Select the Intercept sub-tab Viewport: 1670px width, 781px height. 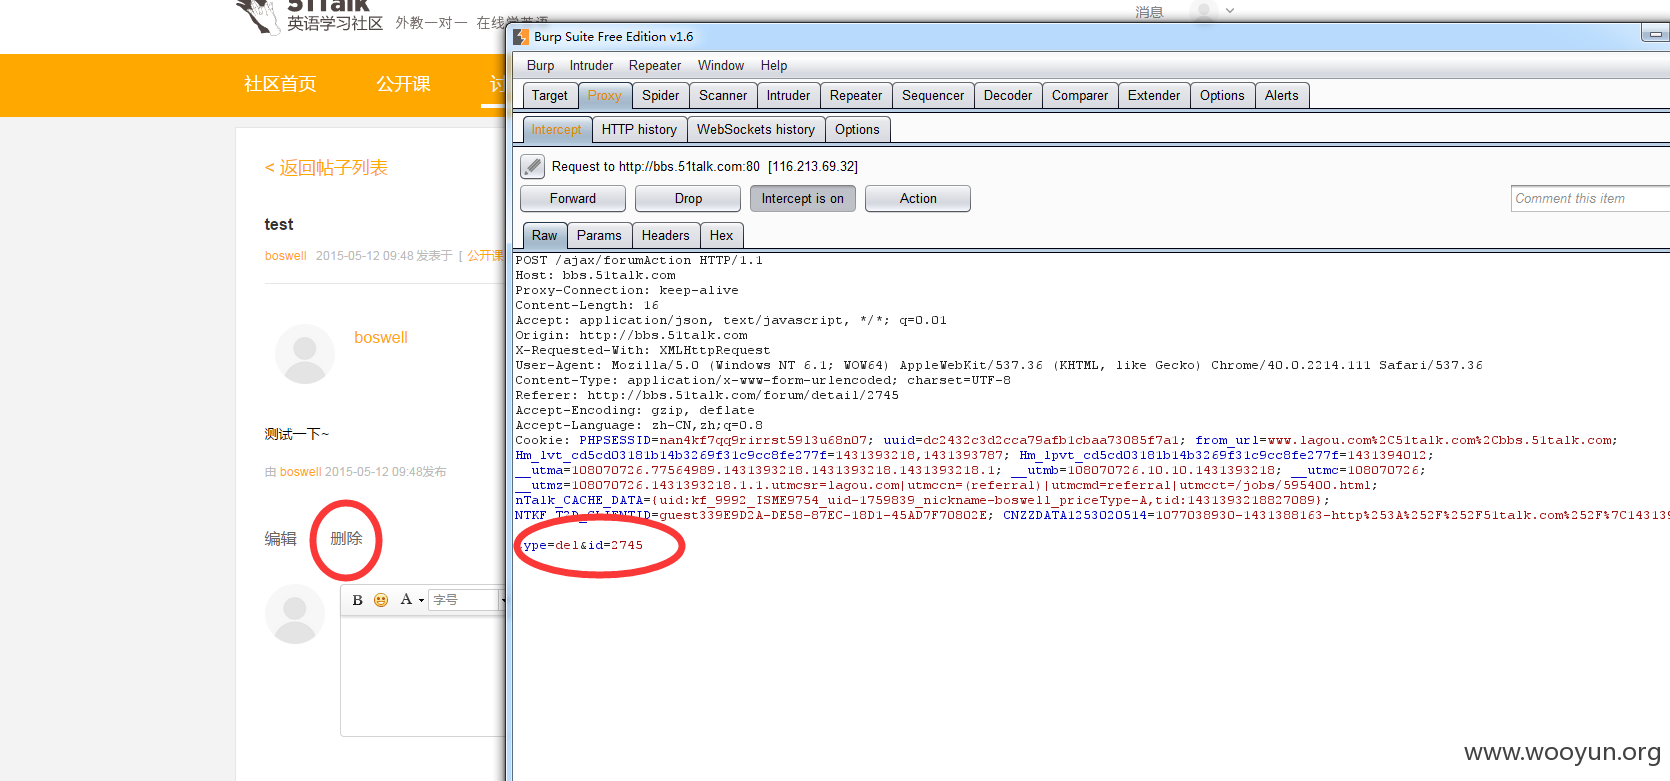pos(556,129)
